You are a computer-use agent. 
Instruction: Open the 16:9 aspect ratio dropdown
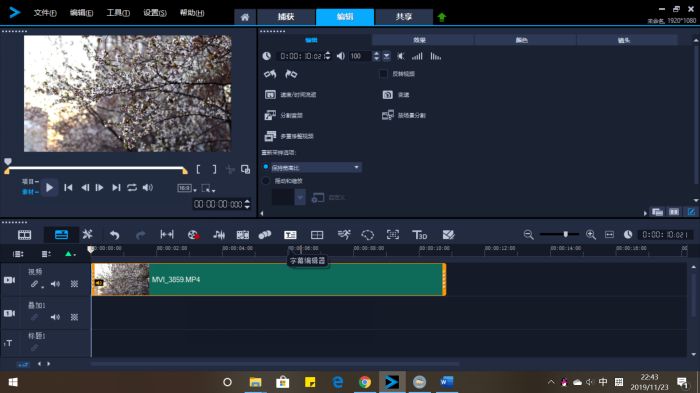pyautogui.click(x=187, y=188)
